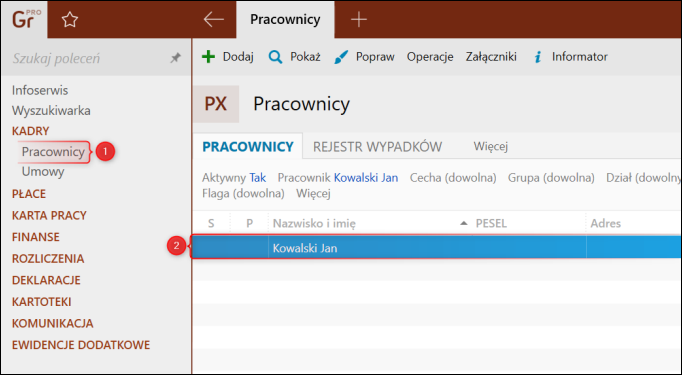Open favorites with the star icon
The width and height of the screenshot is (682, 375).
click(x=70, y=20)
